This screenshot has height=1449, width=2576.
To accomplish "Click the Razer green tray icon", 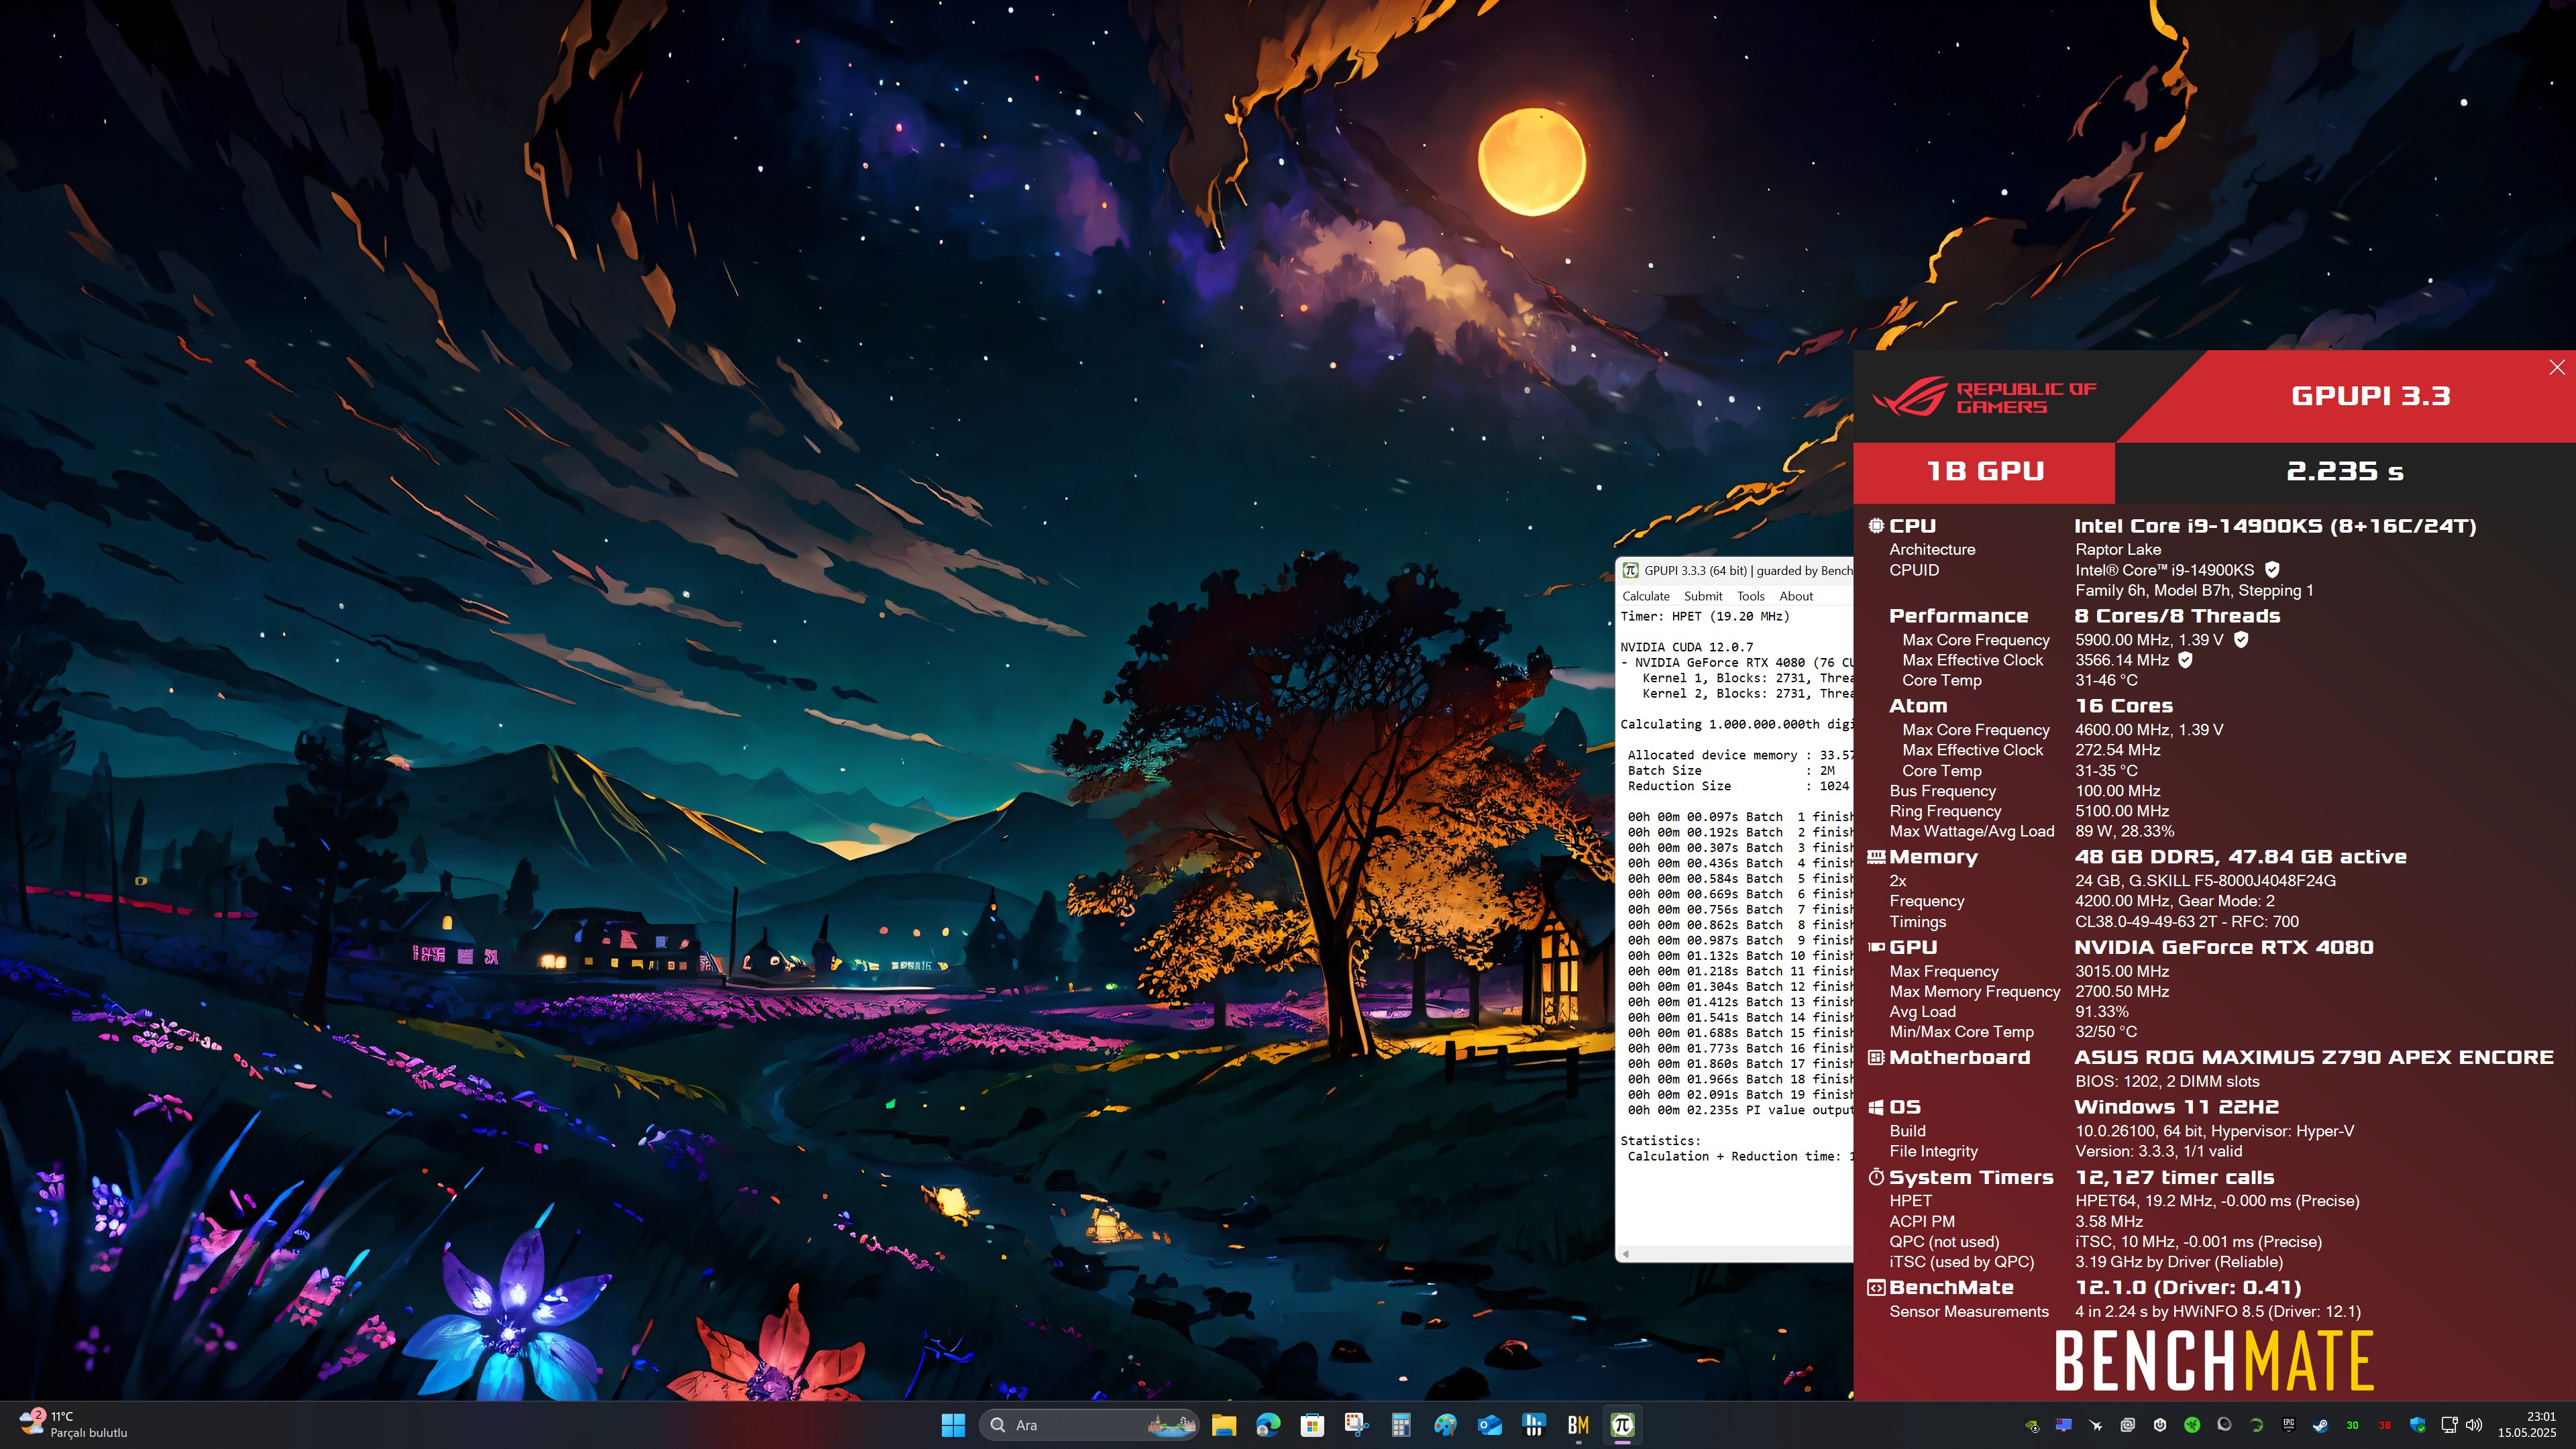I will 2192,1425.
